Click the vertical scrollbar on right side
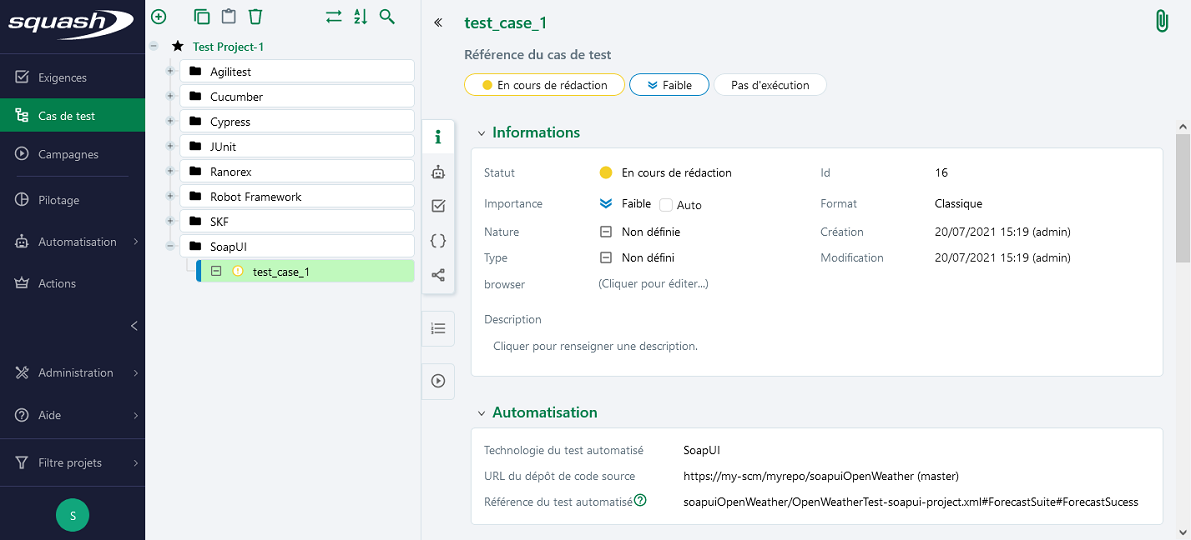Screen dimensions: 1191x540 point(1183,200)
